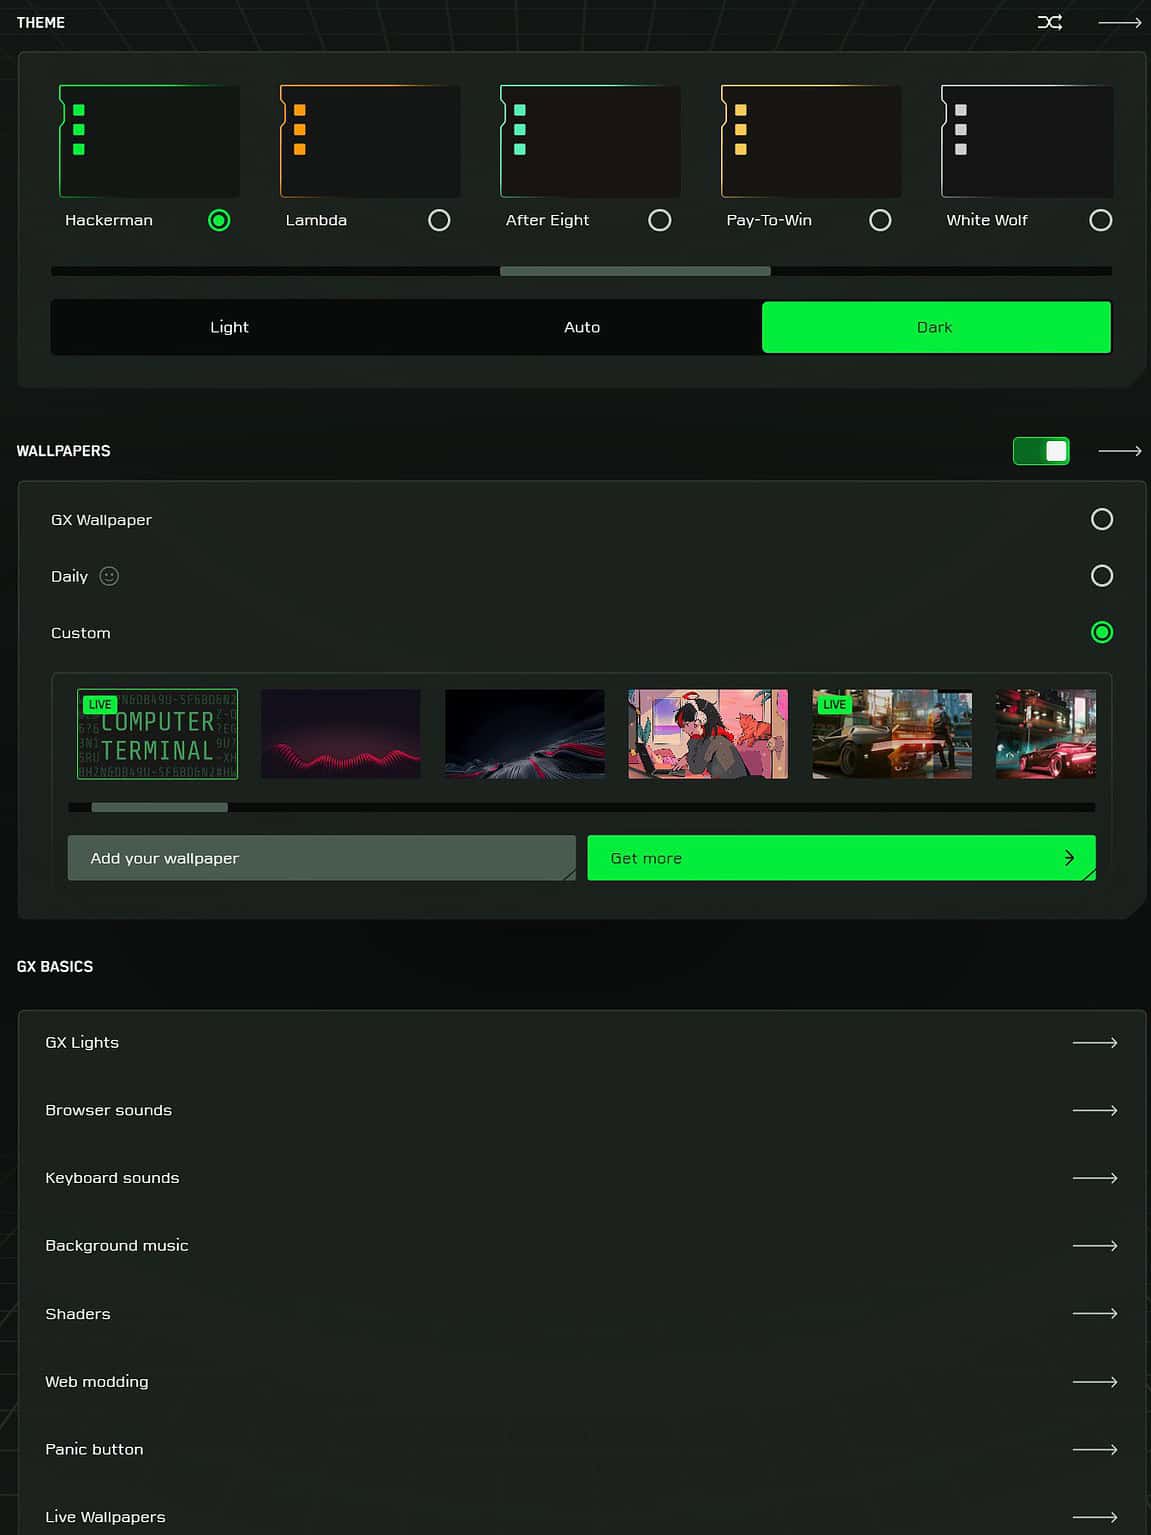Image resolution: width=1151 pixels, height=1535 pixels.
Task: Expand the Theme section arrow
Action: point(1122,21)
